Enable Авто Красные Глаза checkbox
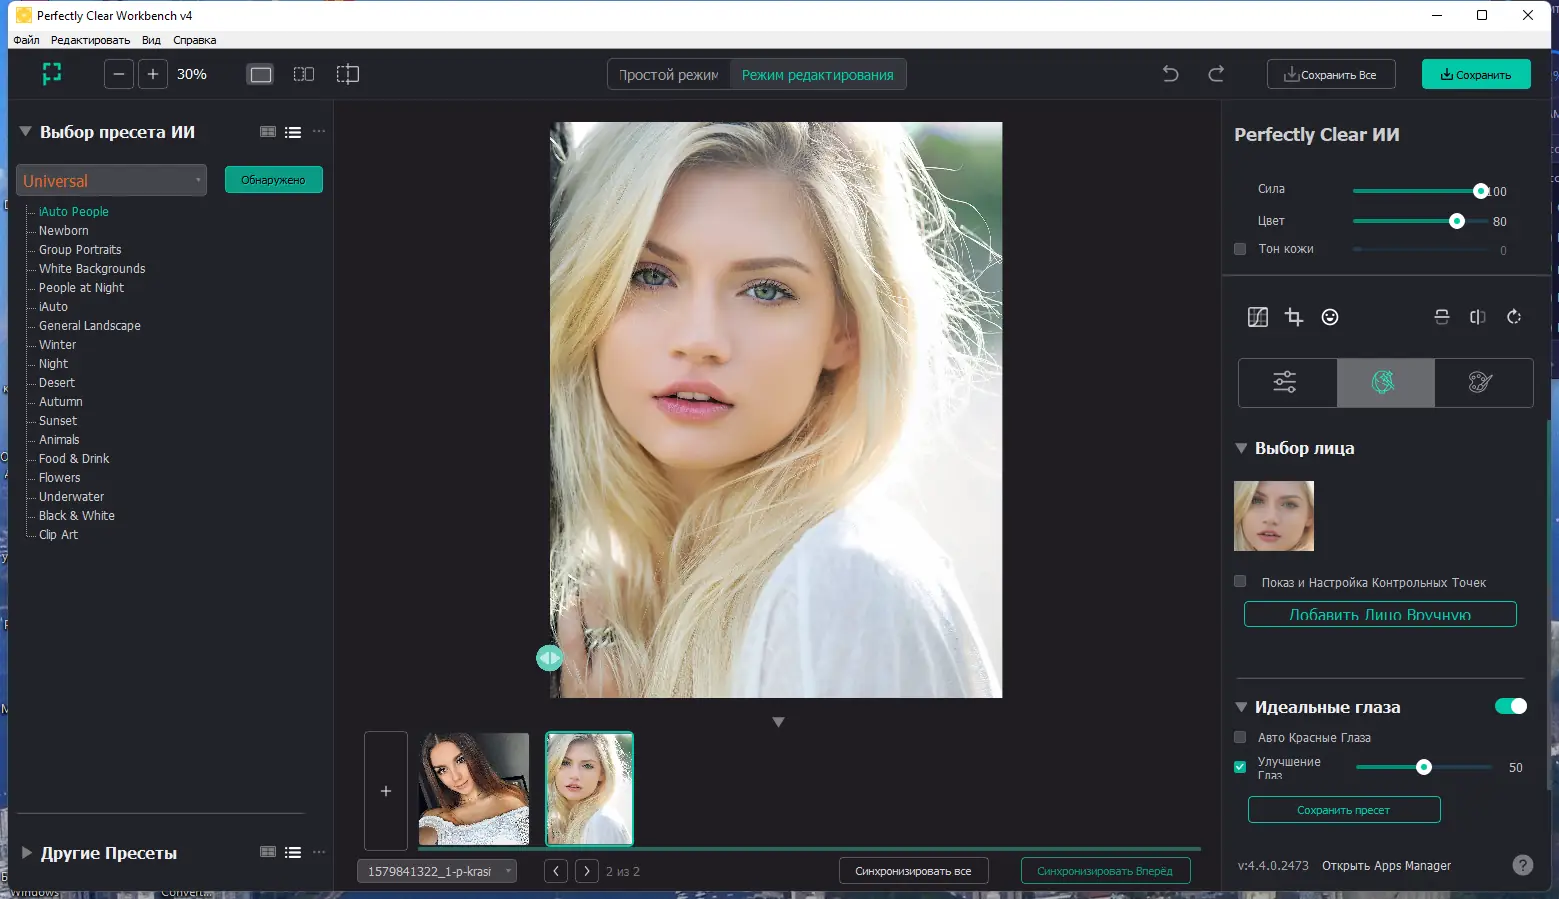The image size is (1559, 899). pos(1240,737)
